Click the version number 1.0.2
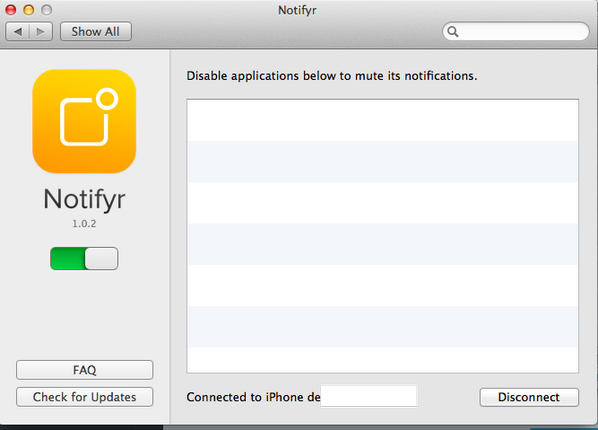Screen dimensions: 598x430 (84, 224)
